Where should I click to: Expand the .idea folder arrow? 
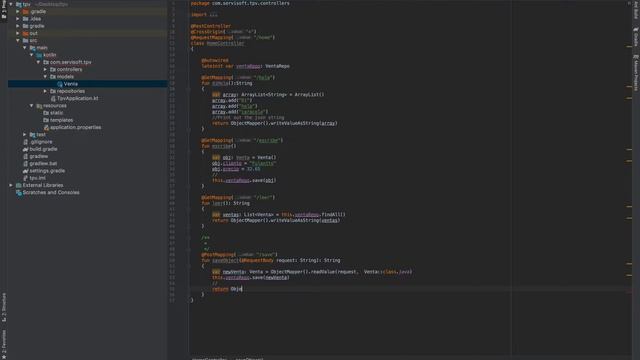pyautogui.click(x=18, y=19)
